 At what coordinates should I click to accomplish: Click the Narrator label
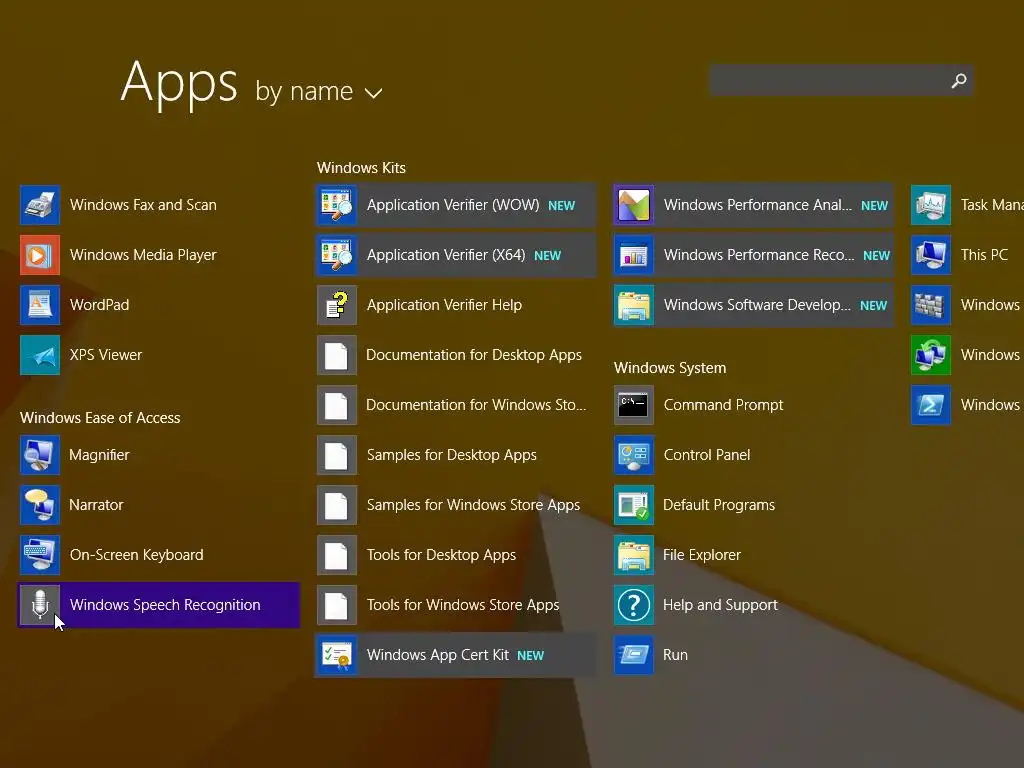[96, 505]
